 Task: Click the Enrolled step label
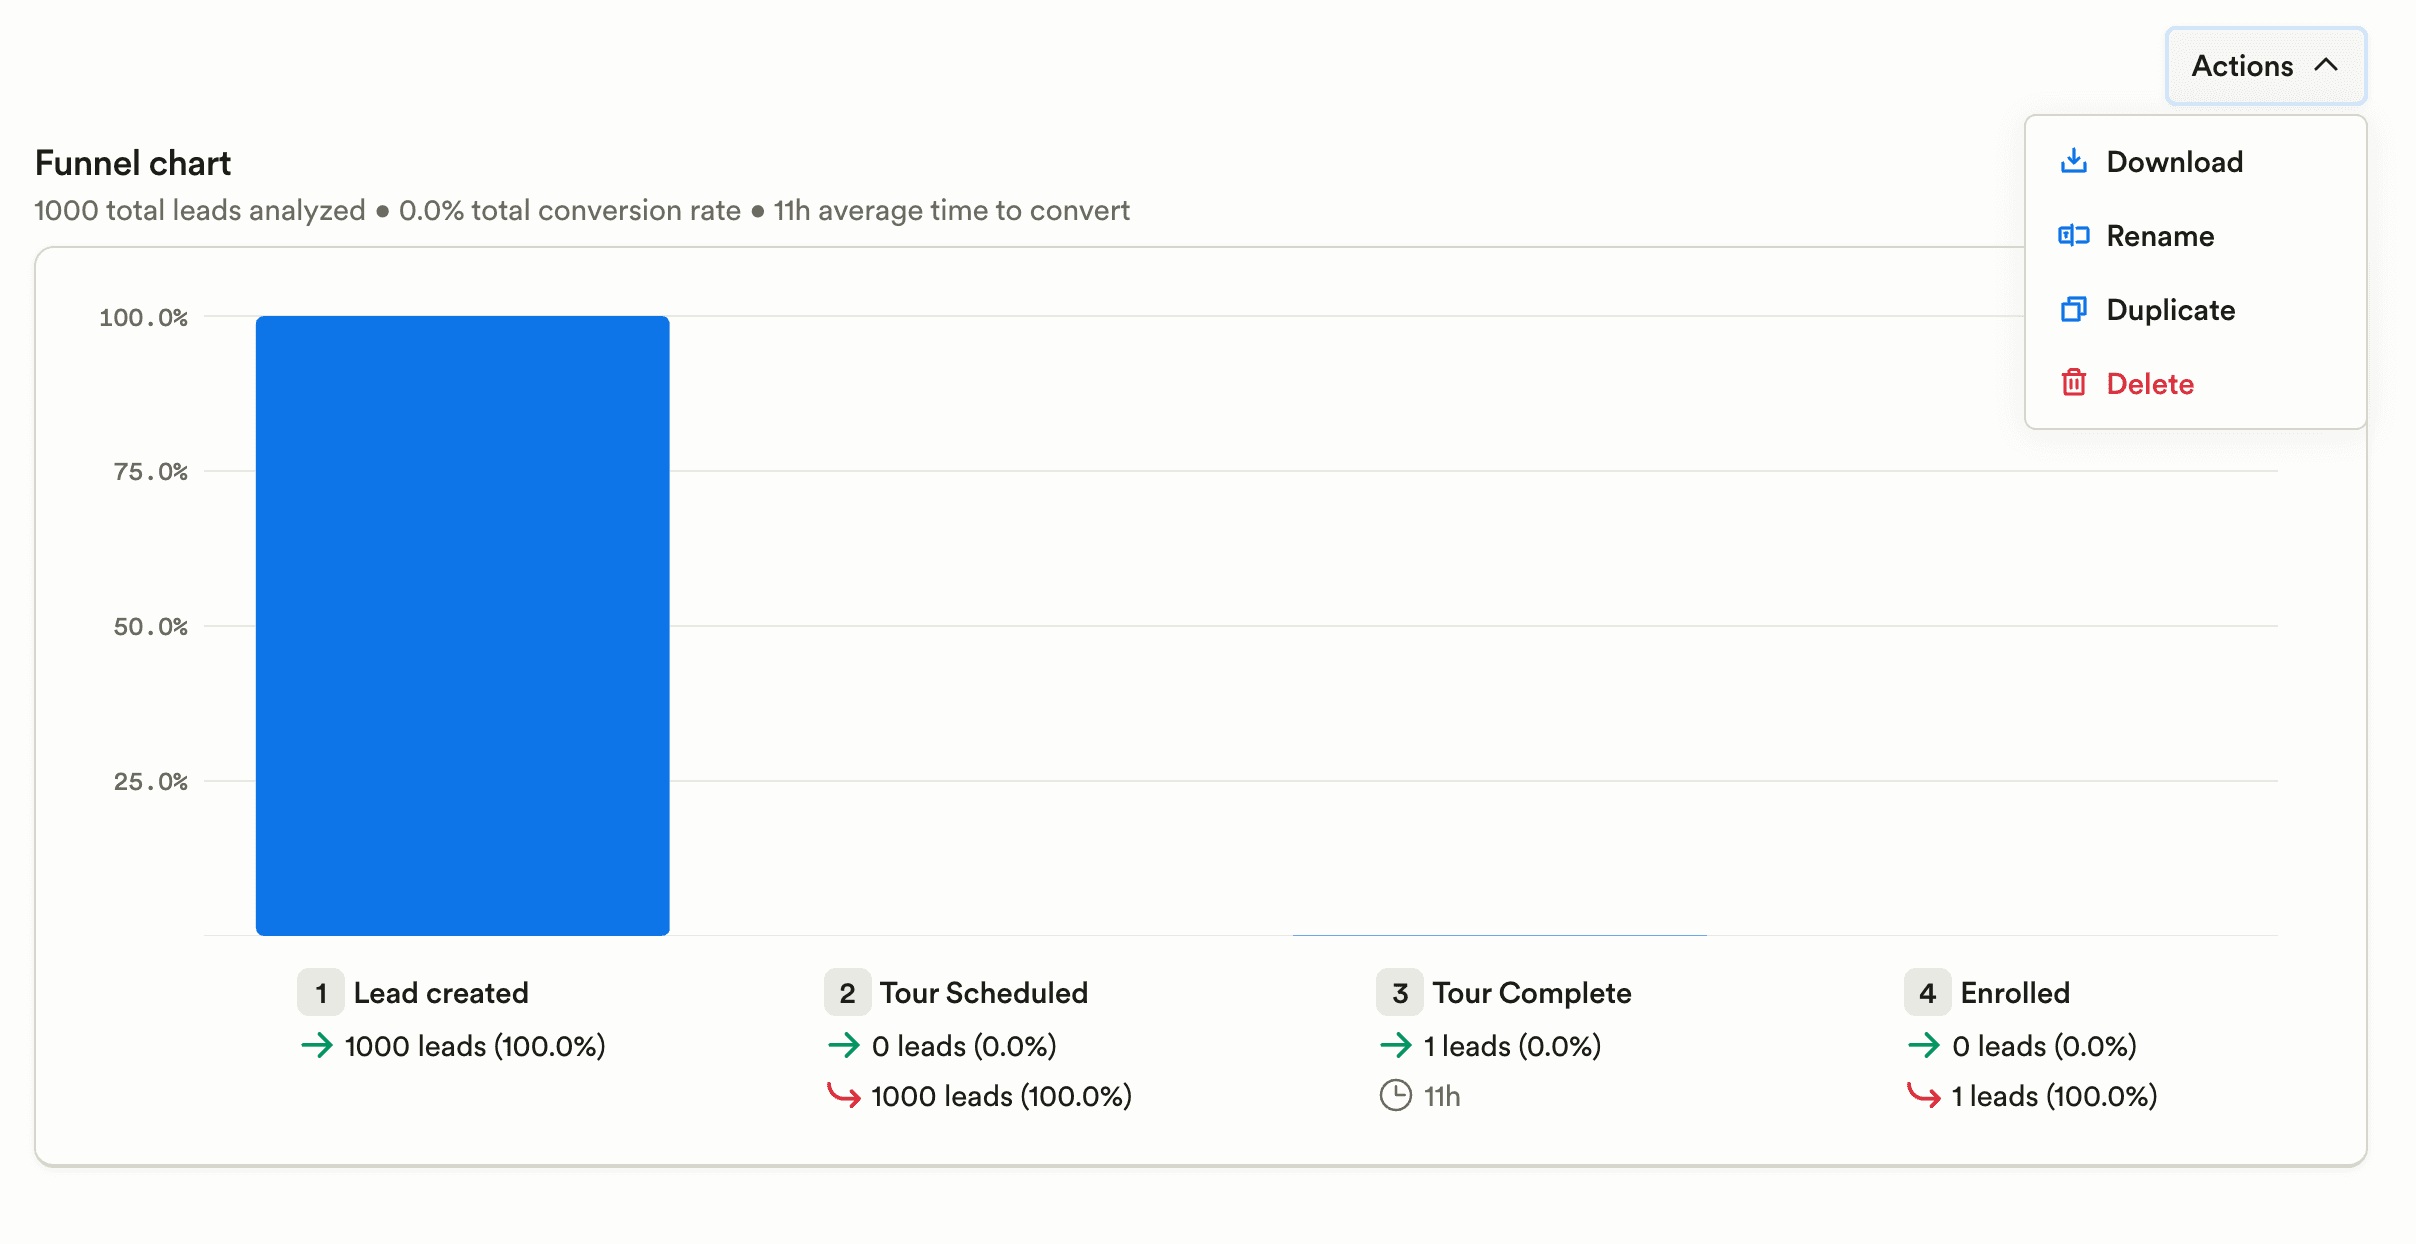[2015, 992]
